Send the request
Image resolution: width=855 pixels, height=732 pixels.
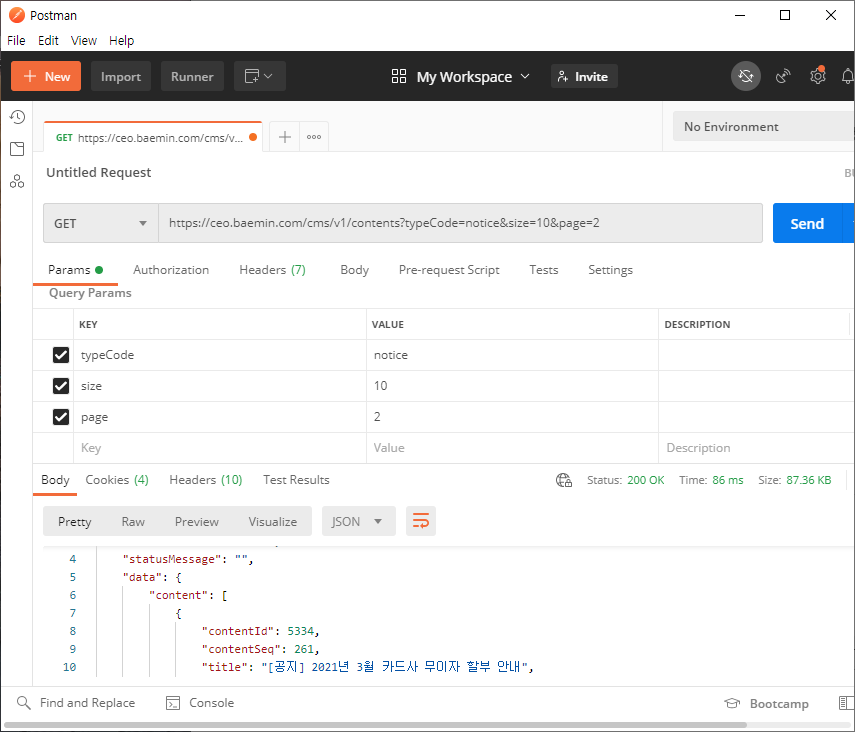807,223
